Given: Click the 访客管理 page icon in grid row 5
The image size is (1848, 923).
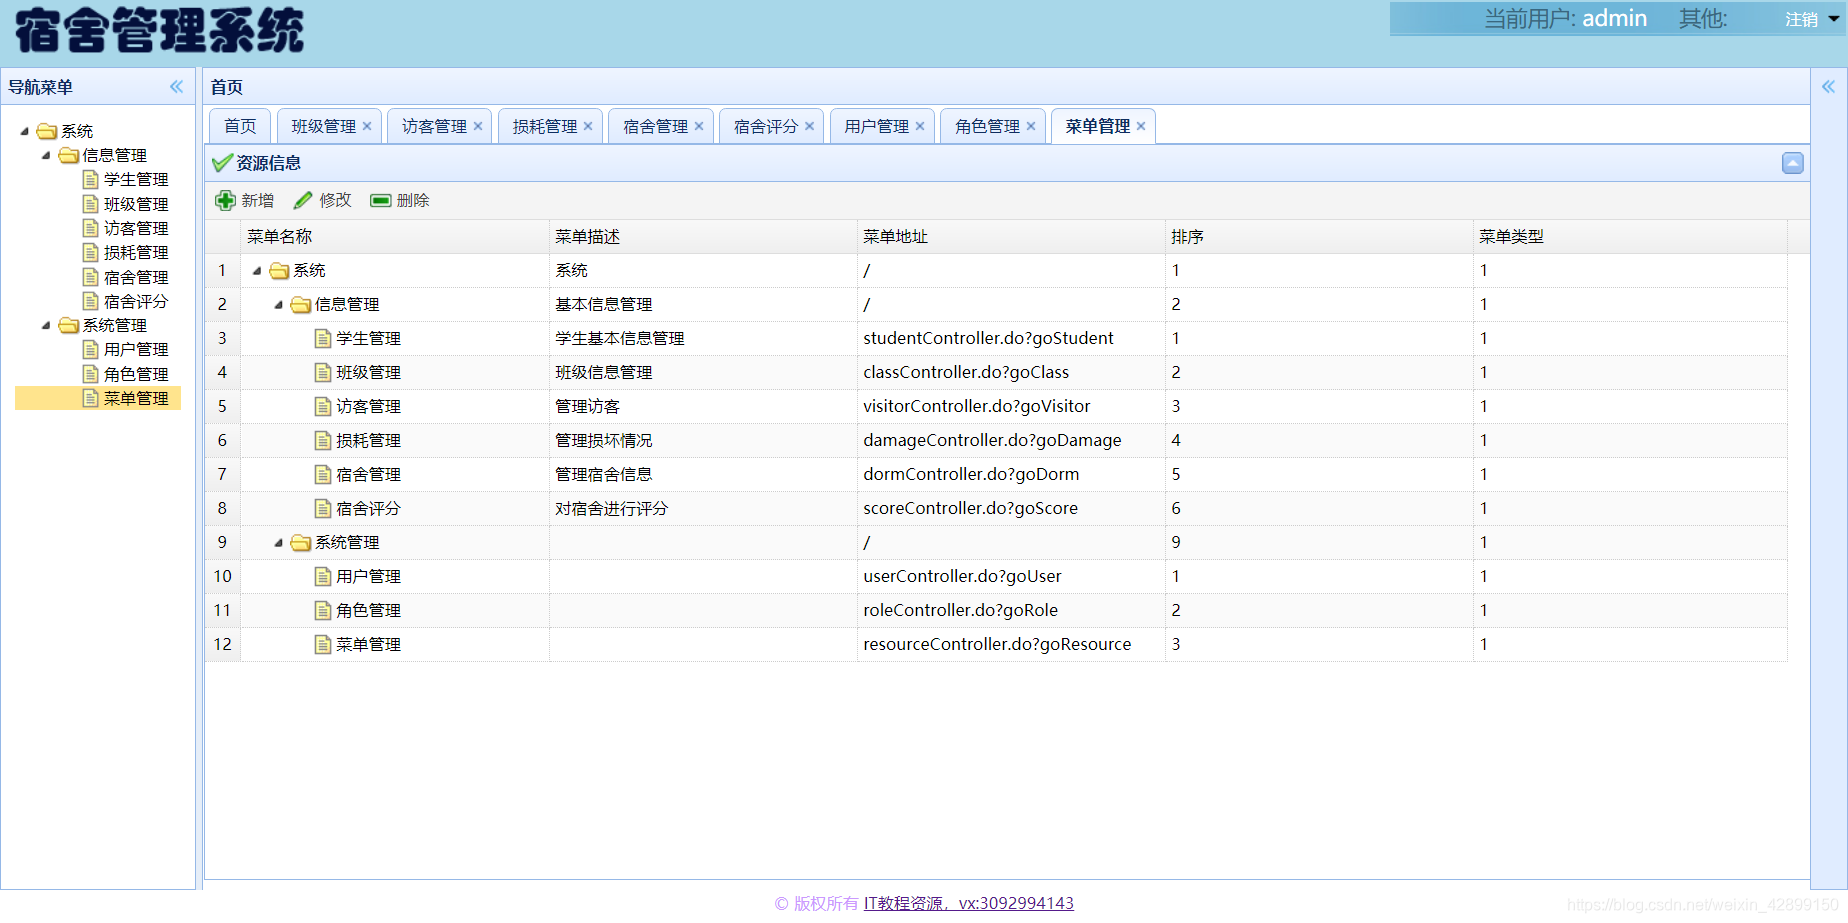Looking at the screenshot, I should [323, 406].
